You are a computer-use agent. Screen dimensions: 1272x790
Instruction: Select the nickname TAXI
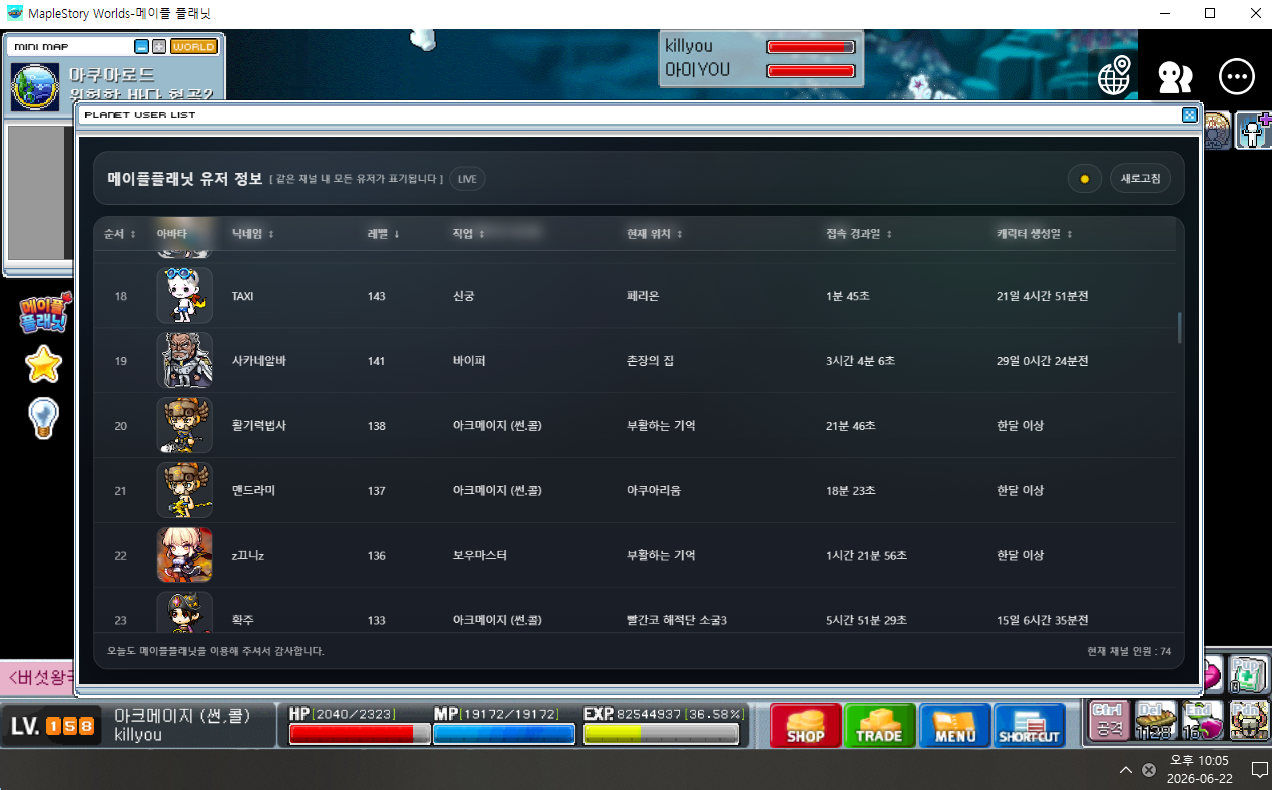pyautogui.click(x=242, y=297)
